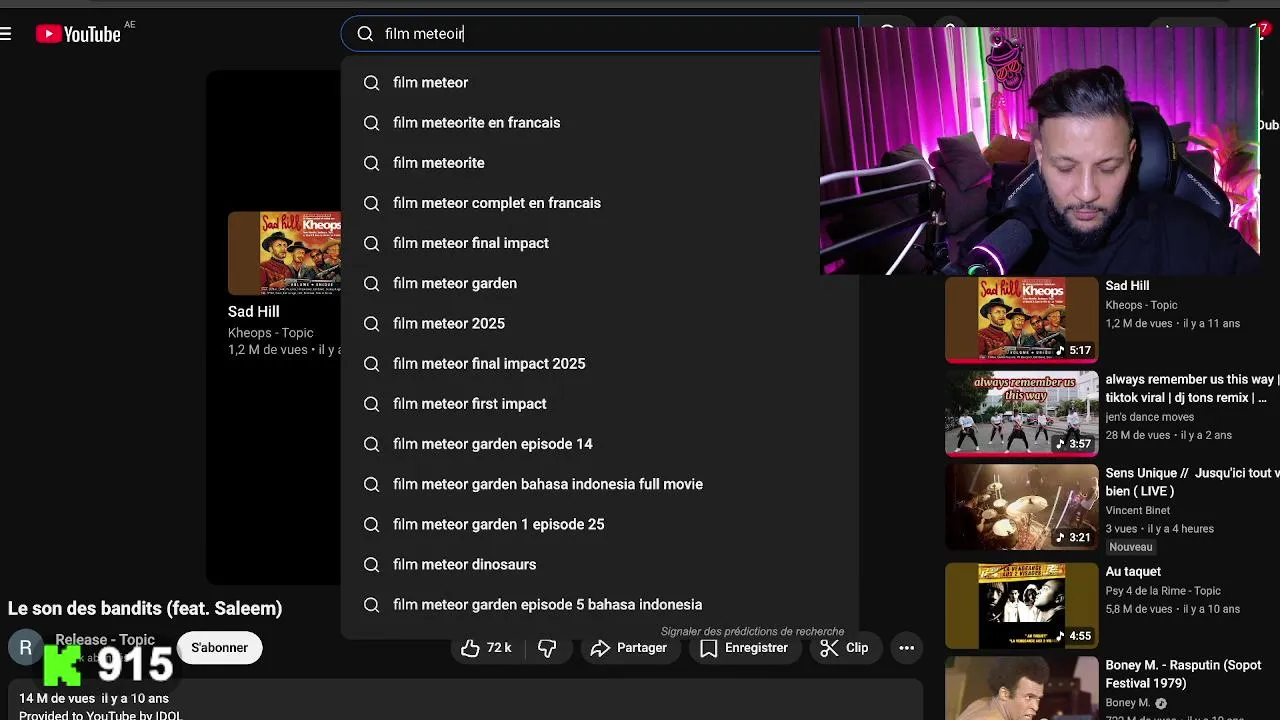The width and height of the screenshot is (1280, 720).
Task: Go to YouTube home via logo
Action: pyautogui.click(x=78, y=34)
